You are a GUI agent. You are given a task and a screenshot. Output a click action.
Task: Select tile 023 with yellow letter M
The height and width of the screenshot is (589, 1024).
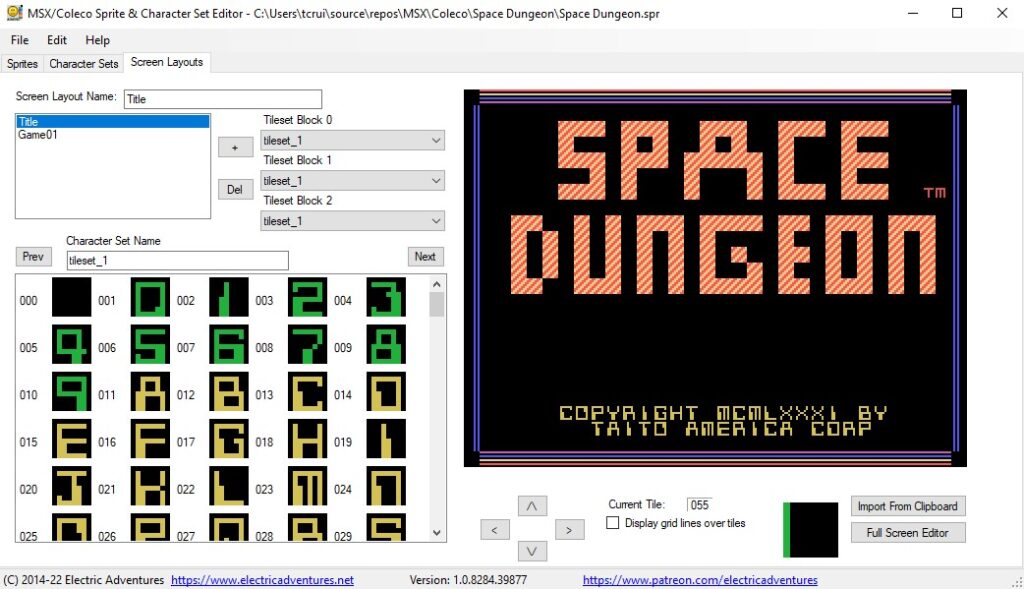pyautogui.click(x=308, y=486)
